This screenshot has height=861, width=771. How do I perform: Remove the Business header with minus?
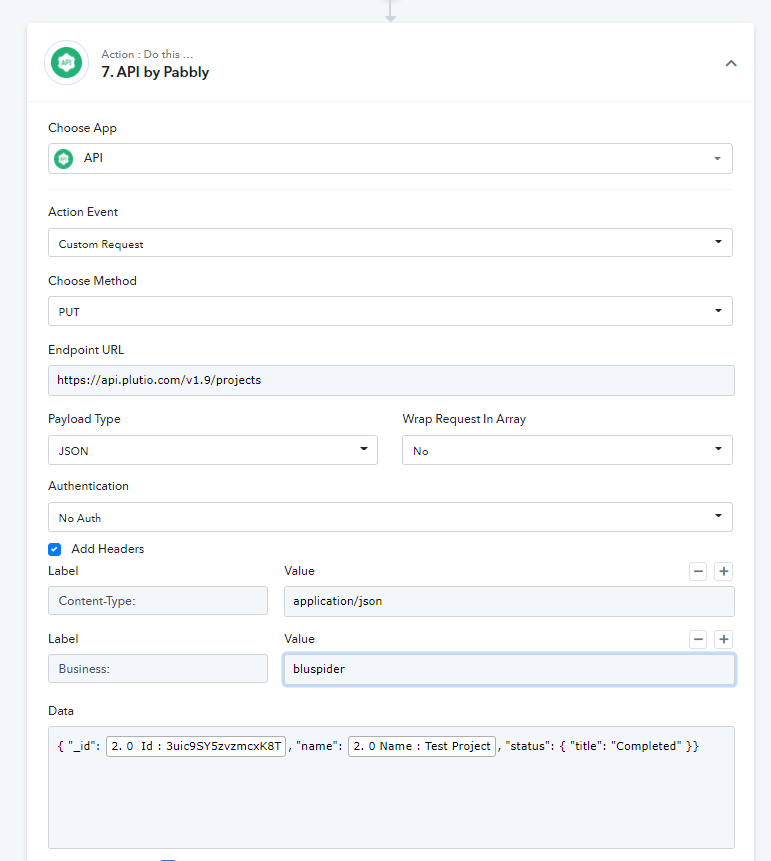click(x=698, y=640)
